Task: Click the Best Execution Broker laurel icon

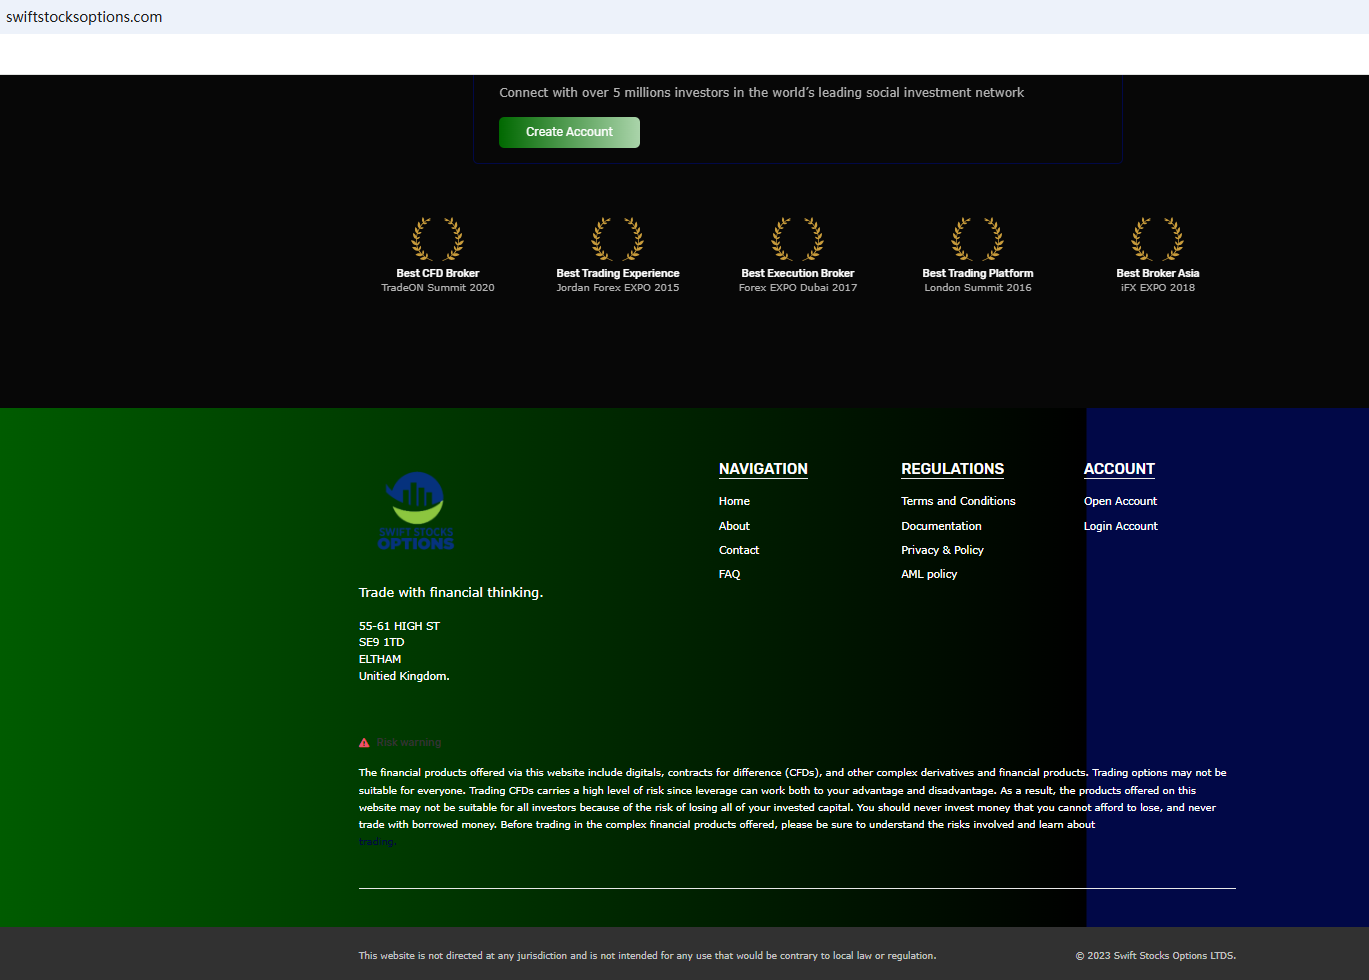Action: (x=797, y=240)
